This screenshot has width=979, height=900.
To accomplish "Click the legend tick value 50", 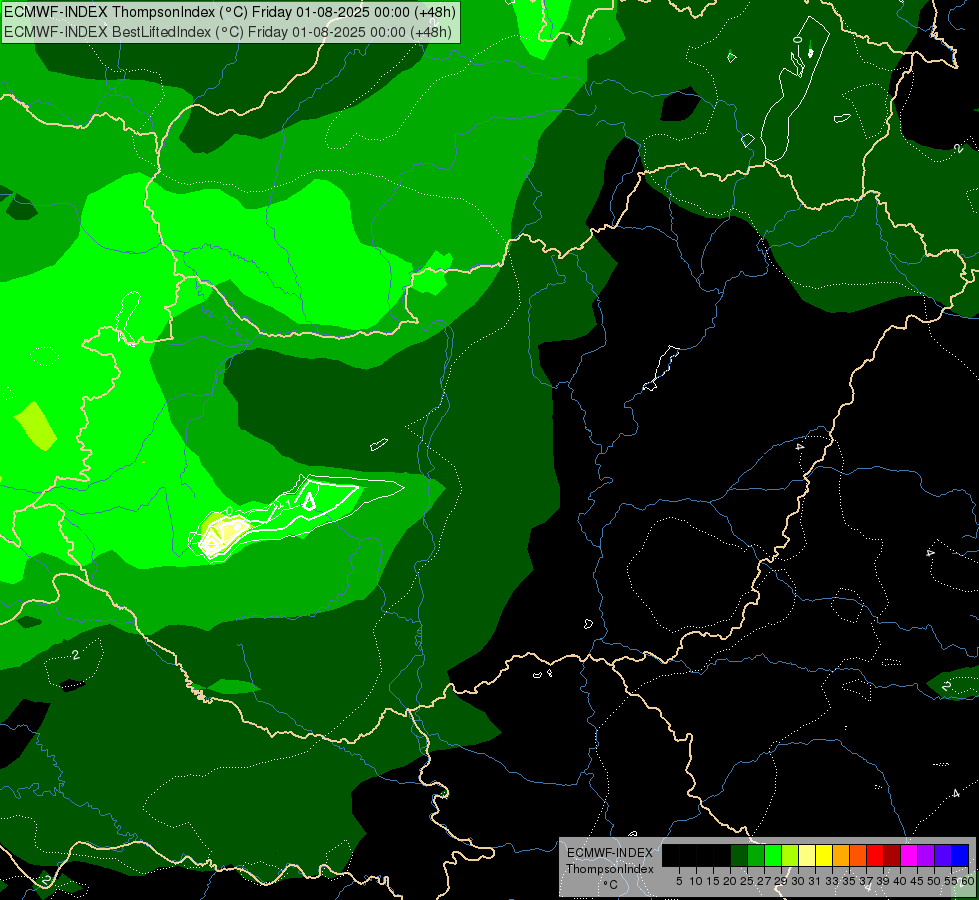I will 935,881.
